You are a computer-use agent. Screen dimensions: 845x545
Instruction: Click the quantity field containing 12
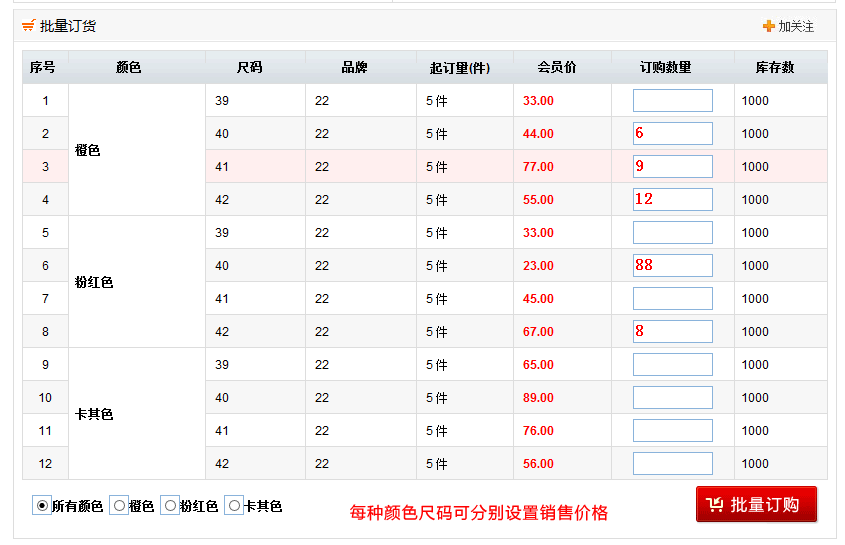673,199
